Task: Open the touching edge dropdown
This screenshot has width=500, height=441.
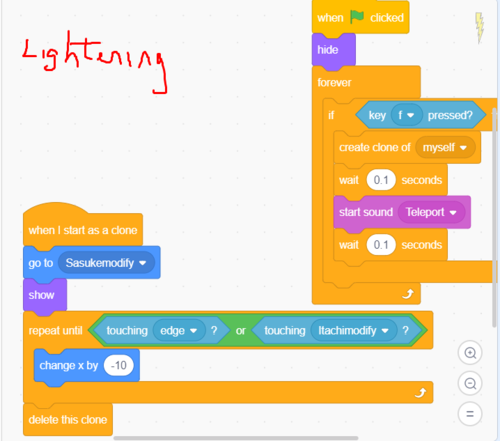Action: 179,331
